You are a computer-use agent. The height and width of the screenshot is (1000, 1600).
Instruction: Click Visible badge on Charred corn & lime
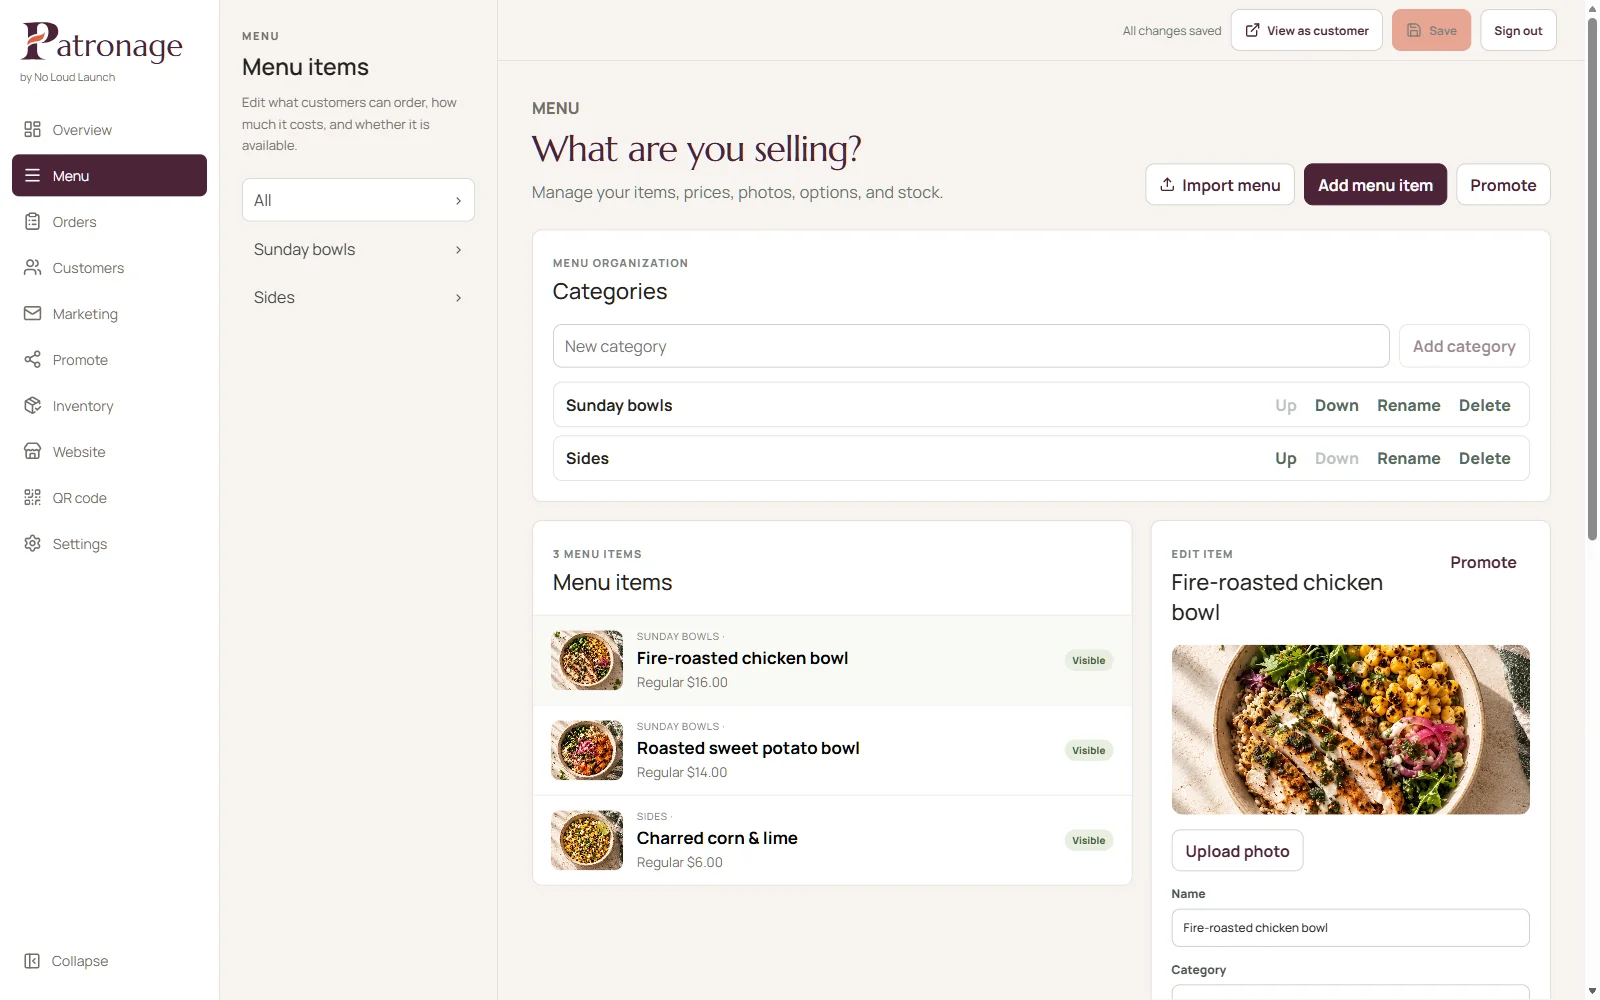click(1088, 840)
